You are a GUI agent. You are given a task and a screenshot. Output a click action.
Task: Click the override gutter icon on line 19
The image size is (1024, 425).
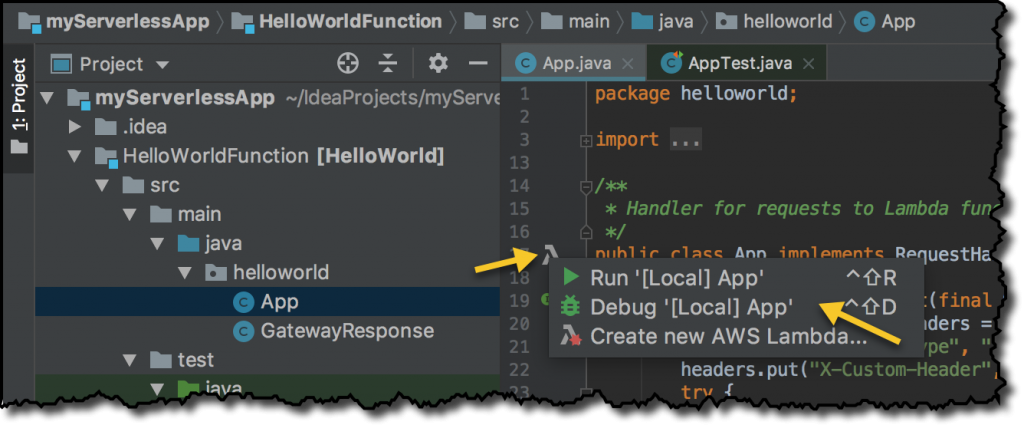tap(544, 300)
